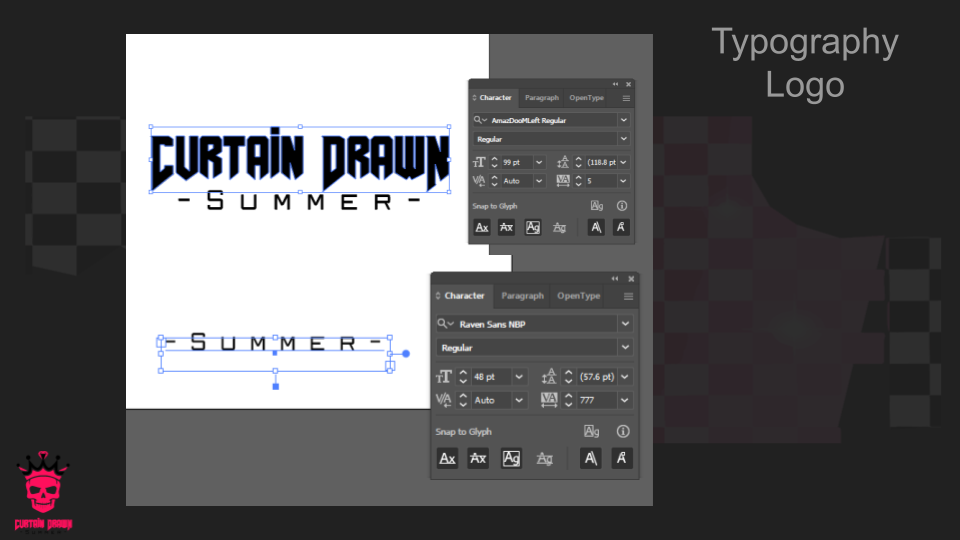Toggle Angular Guides snap in upper panel

pos(596,227)
